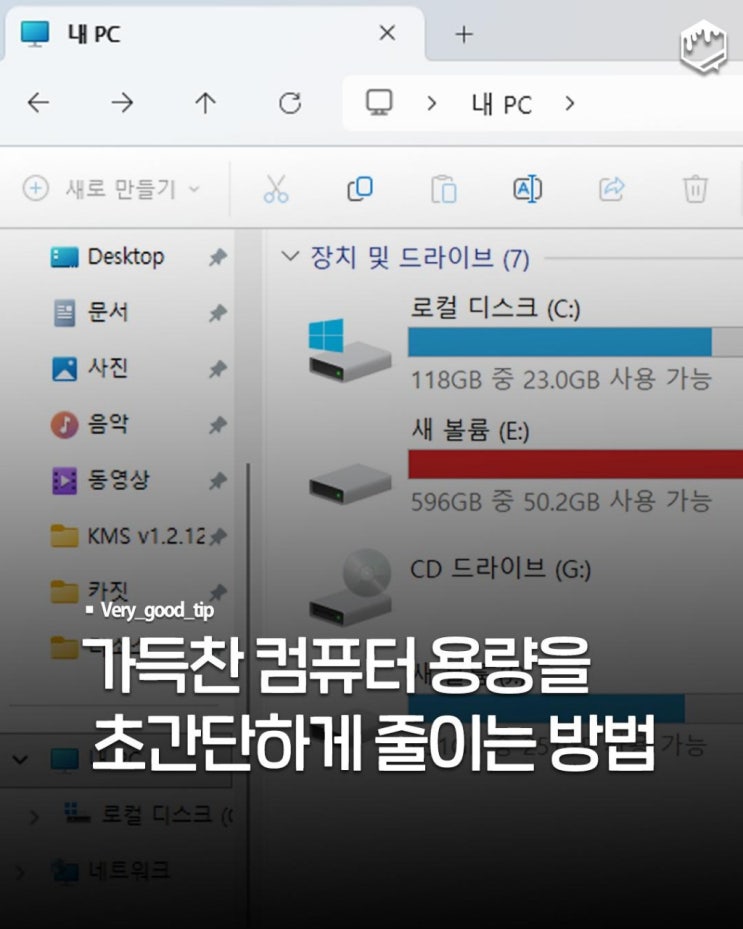Select 네트워크 in the navigation tree

pyautogui.click(x=111, y=871)
